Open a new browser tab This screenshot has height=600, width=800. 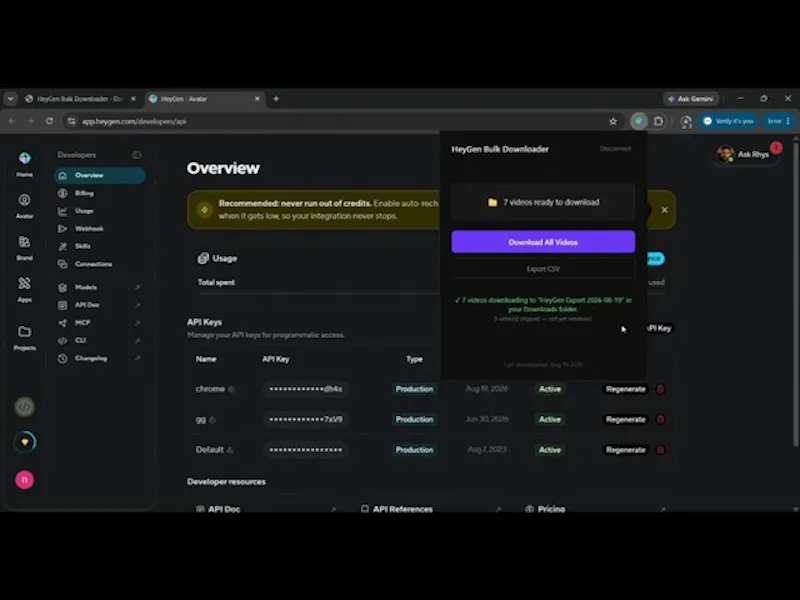(276, 99)
